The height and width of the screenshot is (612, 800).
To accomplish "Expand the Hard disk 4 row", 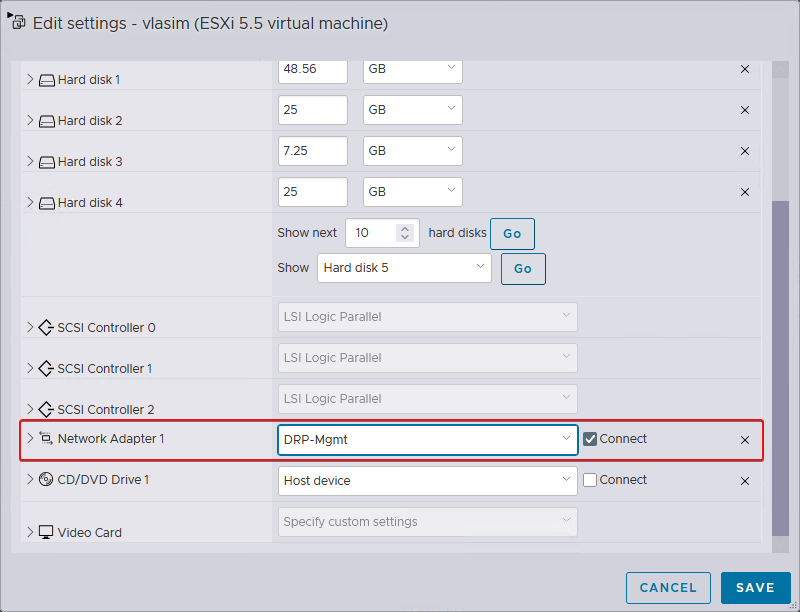I will (x=30, y=202).
